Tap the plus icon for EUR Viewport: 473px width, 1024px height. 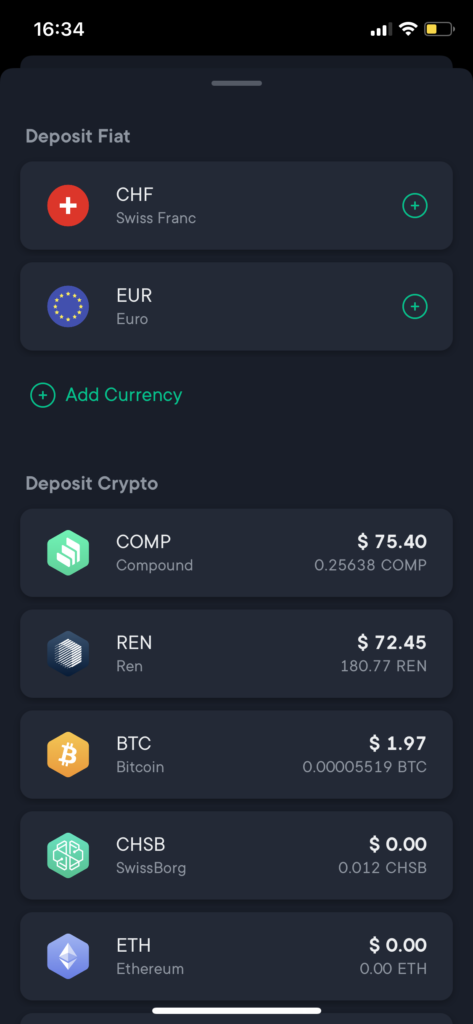[x=414, y=306]
